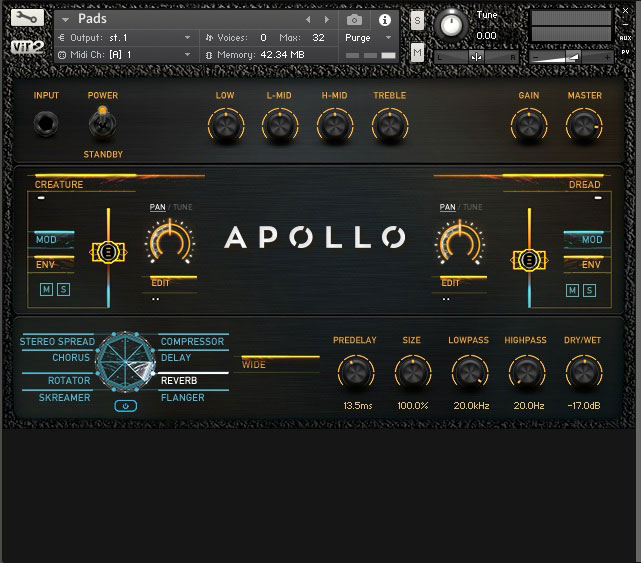This screenshot has width=641, height=563.
Task: Click the header volume slider
Action: tap(571, 57)
